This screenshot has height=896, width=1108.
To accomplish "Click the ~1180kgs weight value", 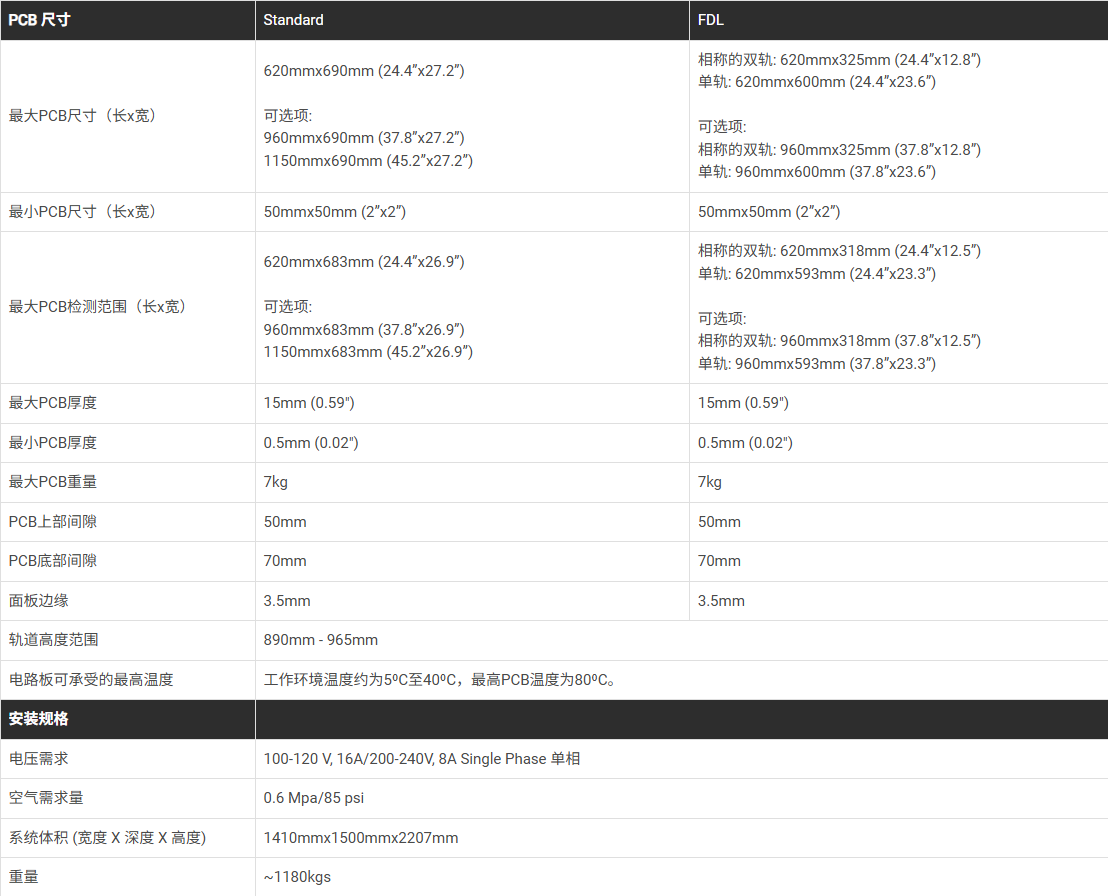I will click(x=297, y=877).
